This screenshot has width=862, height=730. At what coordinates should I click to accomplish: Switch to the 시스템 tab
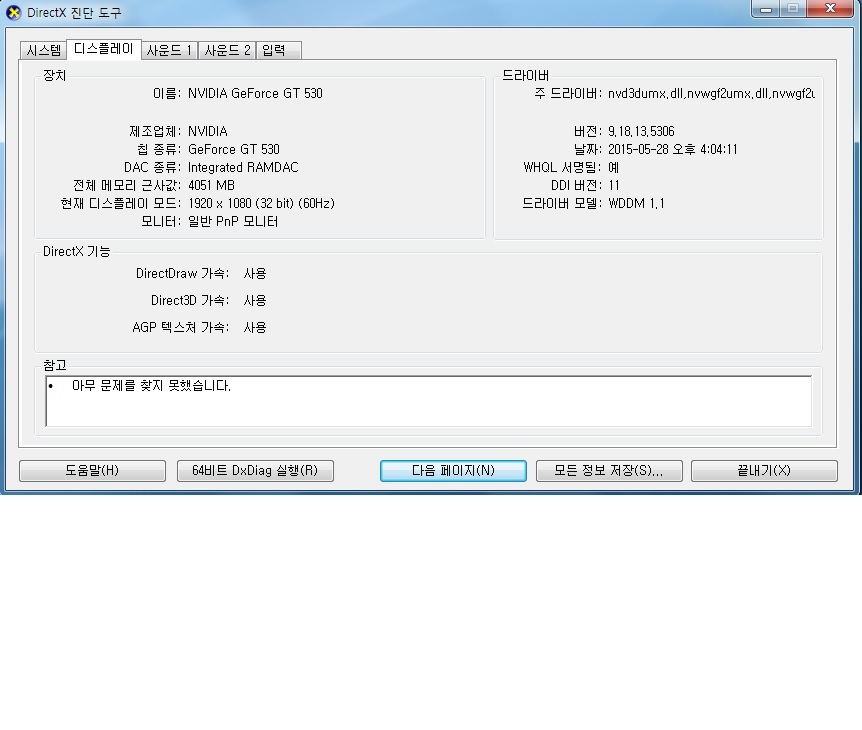pos(43,50)
